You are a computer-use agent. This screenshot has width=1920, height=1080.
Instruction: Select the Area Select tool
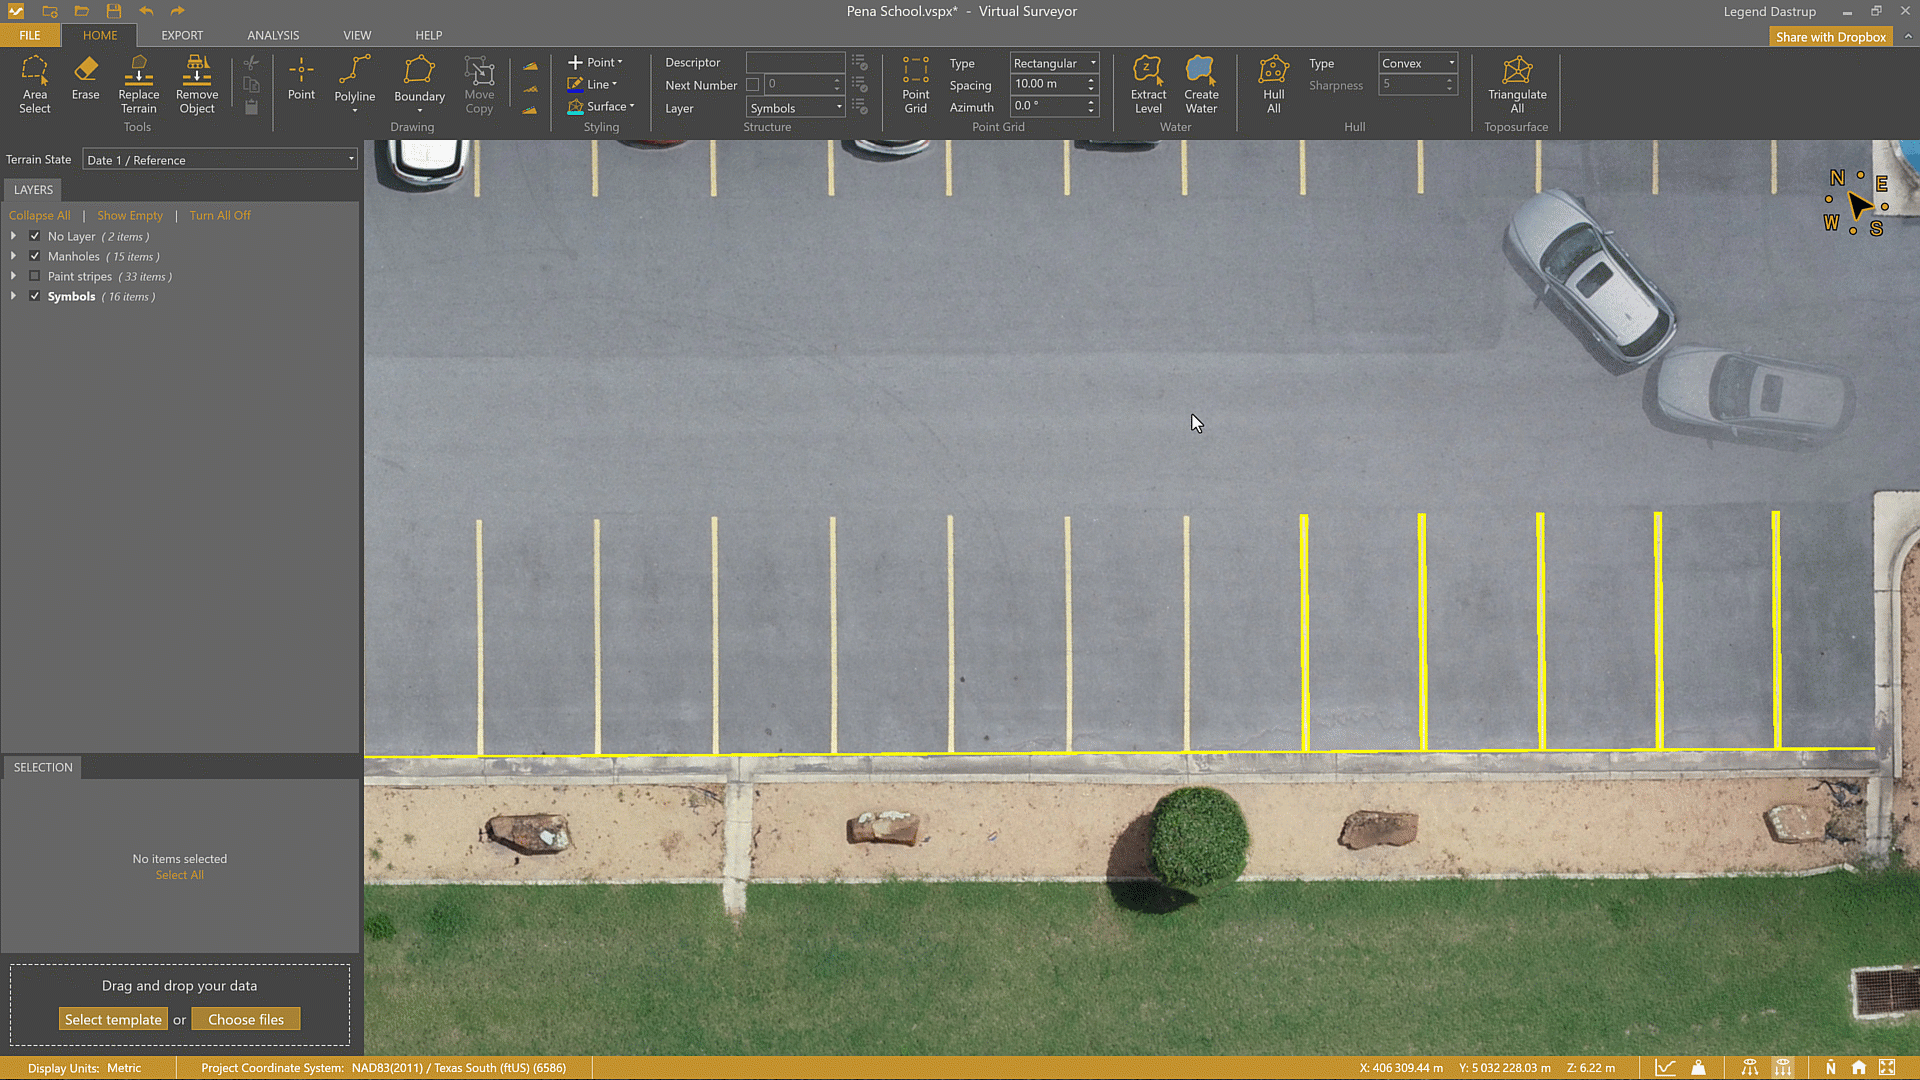(34, 84)
